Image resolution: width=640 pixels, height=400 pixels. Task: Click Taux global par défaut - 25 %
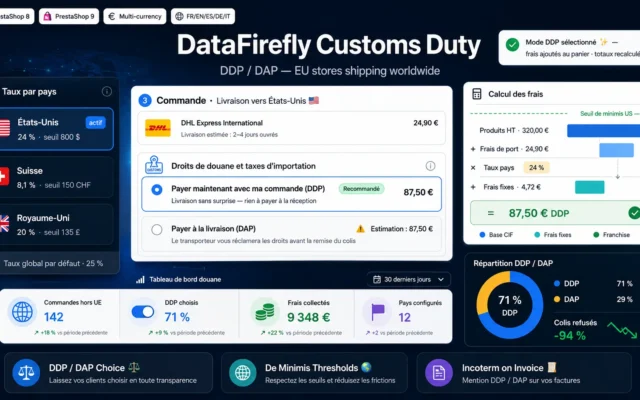point(53,263)
